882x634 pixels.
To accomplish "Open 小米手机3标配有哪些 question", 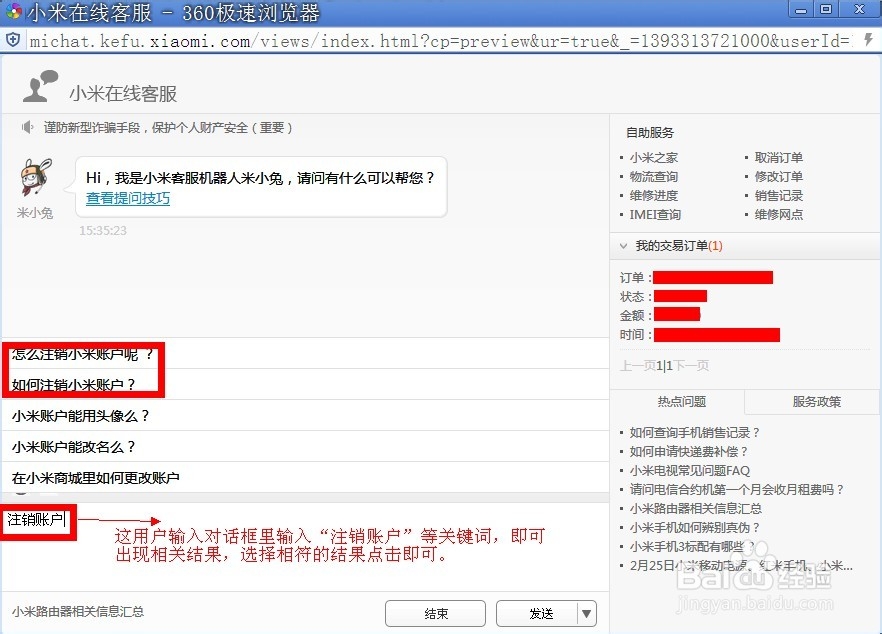I will 692,546.
